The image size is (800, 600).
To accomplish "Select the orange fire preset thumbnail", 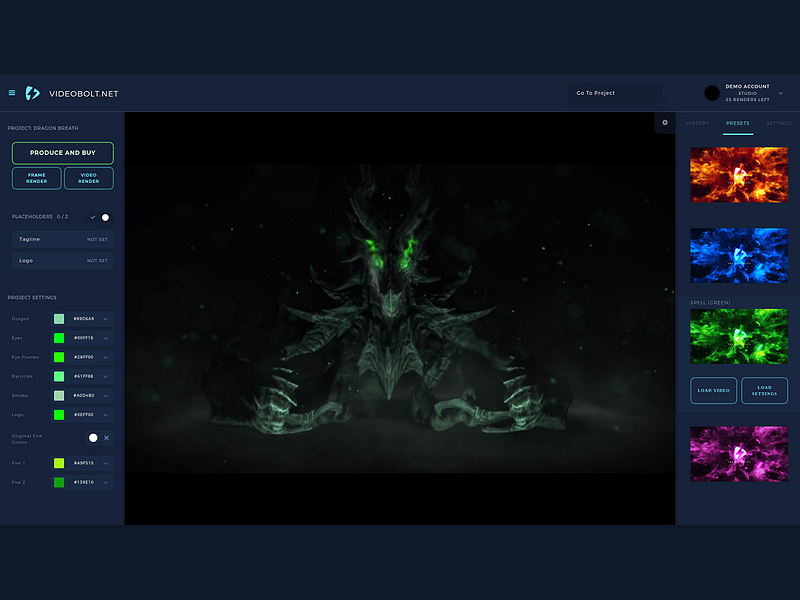I will [x=739, y=174].
